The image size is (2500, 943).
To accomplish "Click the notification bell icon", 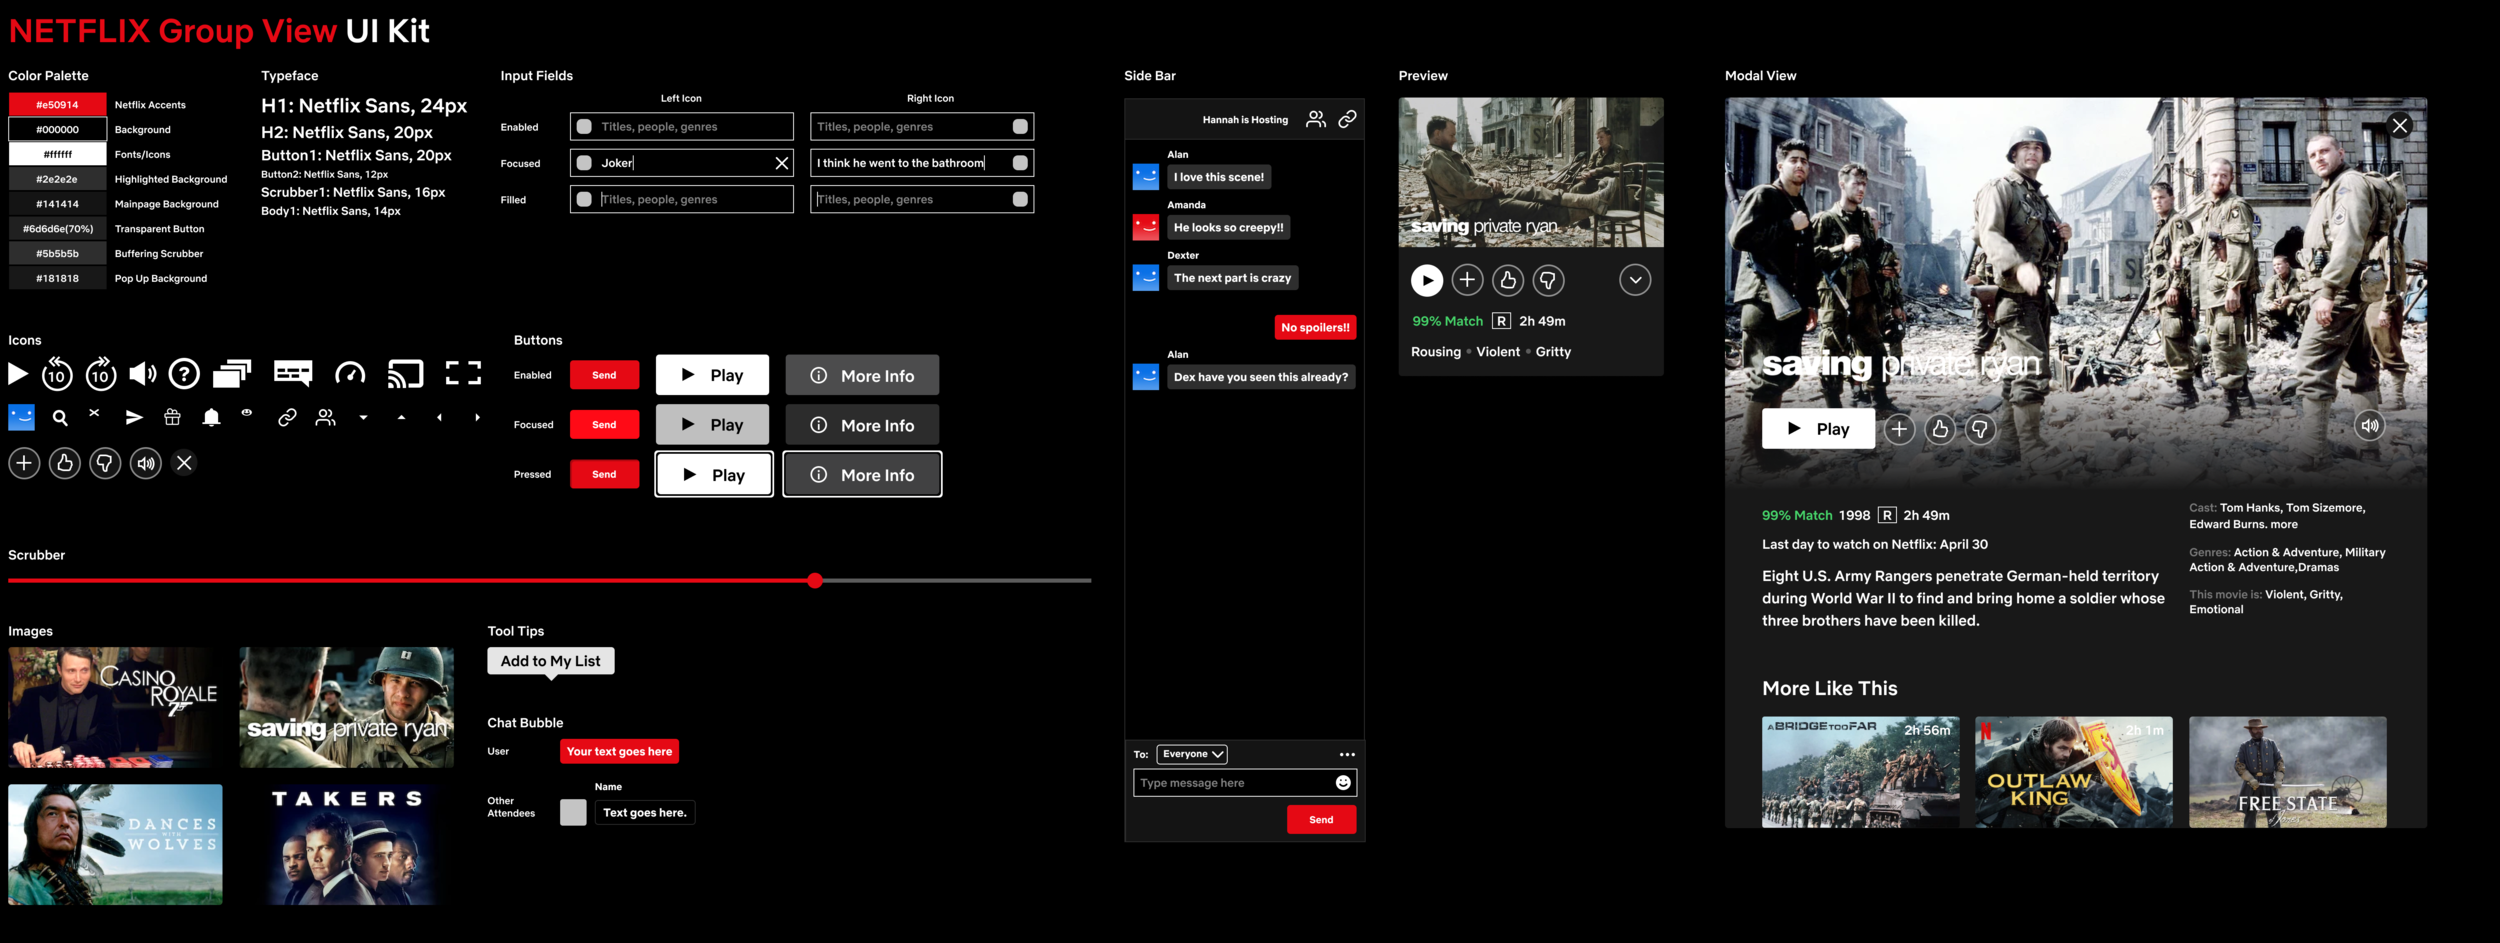I will pyautogui.click(x=211, y=417).
